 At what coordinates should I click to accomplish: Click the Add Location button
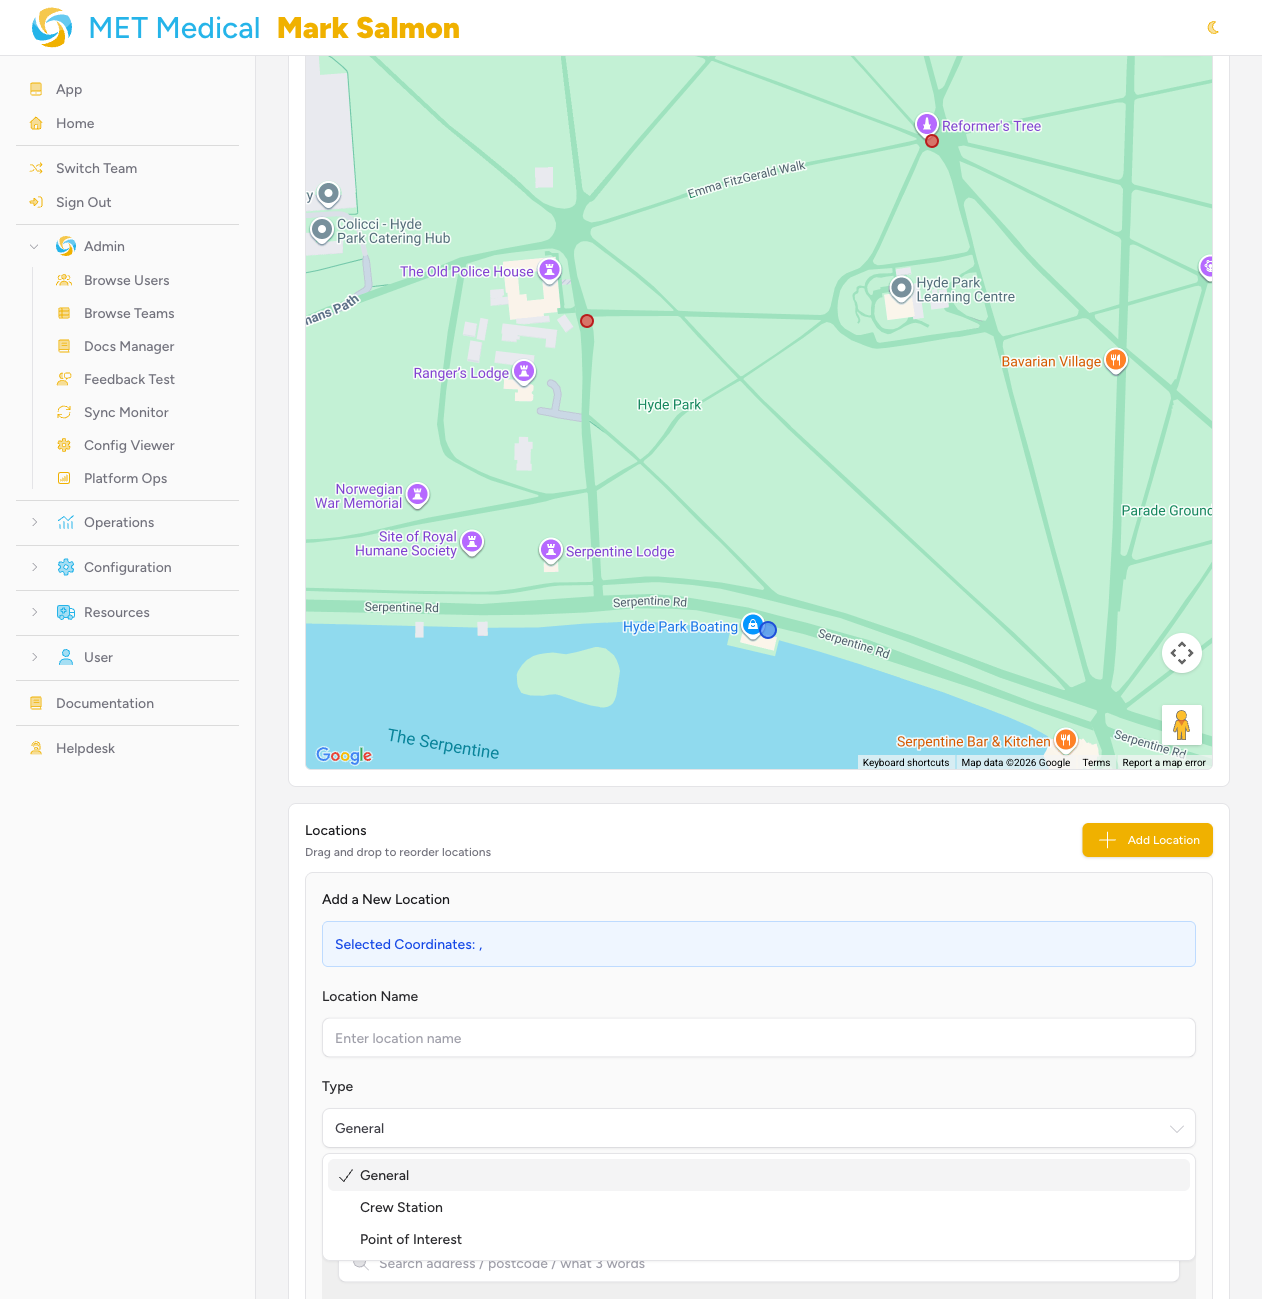[1147, 840]
